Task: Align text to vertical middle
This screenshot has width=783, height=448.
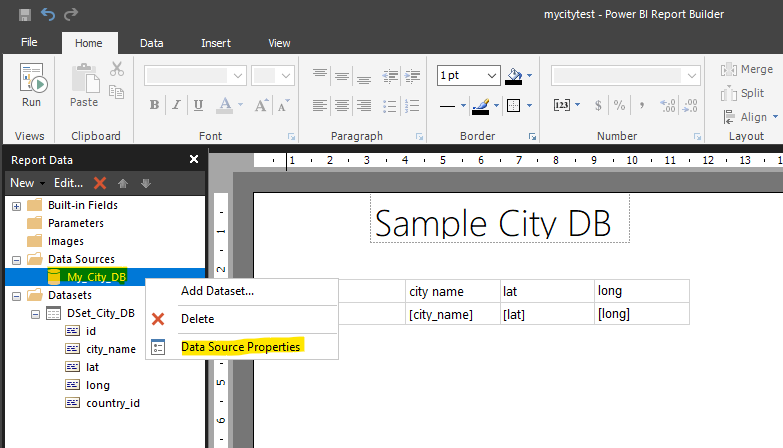Action: coord(342,76)
